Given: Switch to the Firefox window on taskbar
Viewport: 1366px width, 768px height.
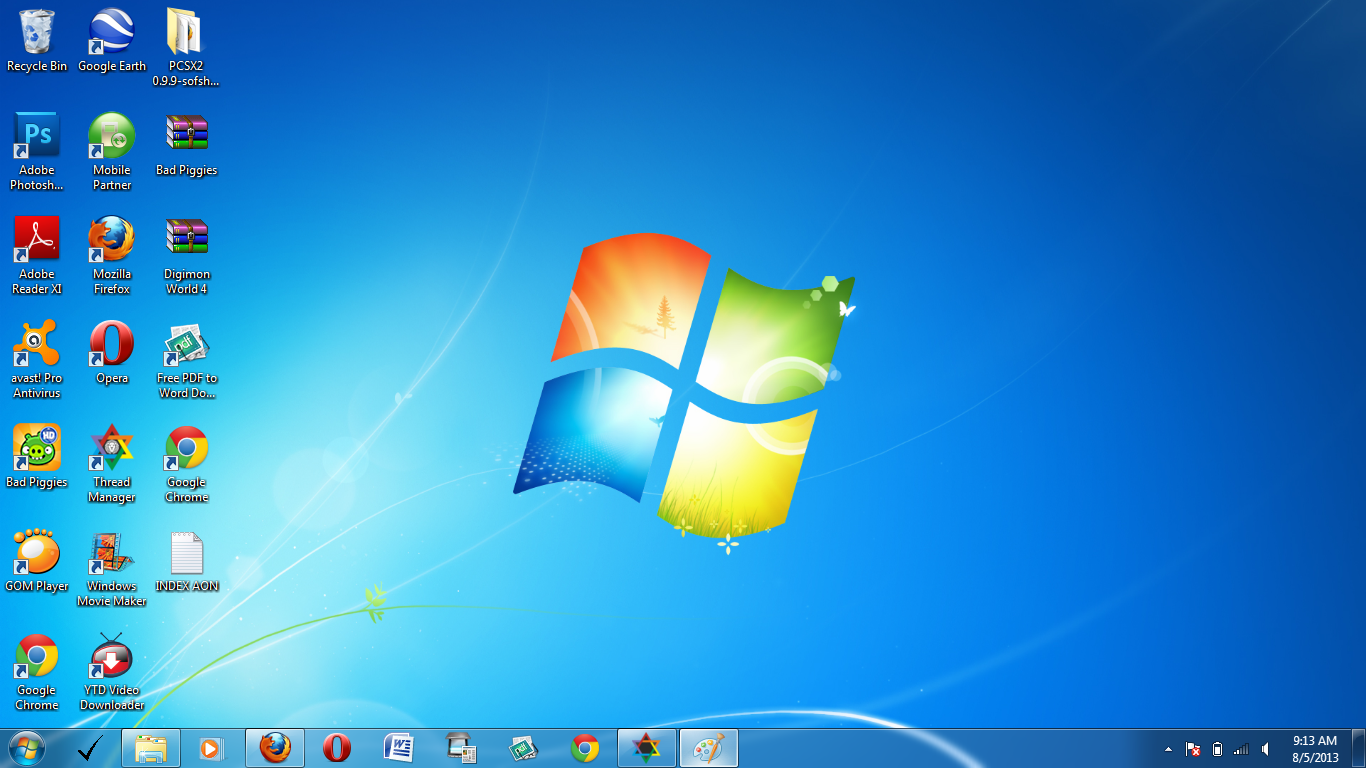Looking at the screenshot, I should [x=275, y=747].
